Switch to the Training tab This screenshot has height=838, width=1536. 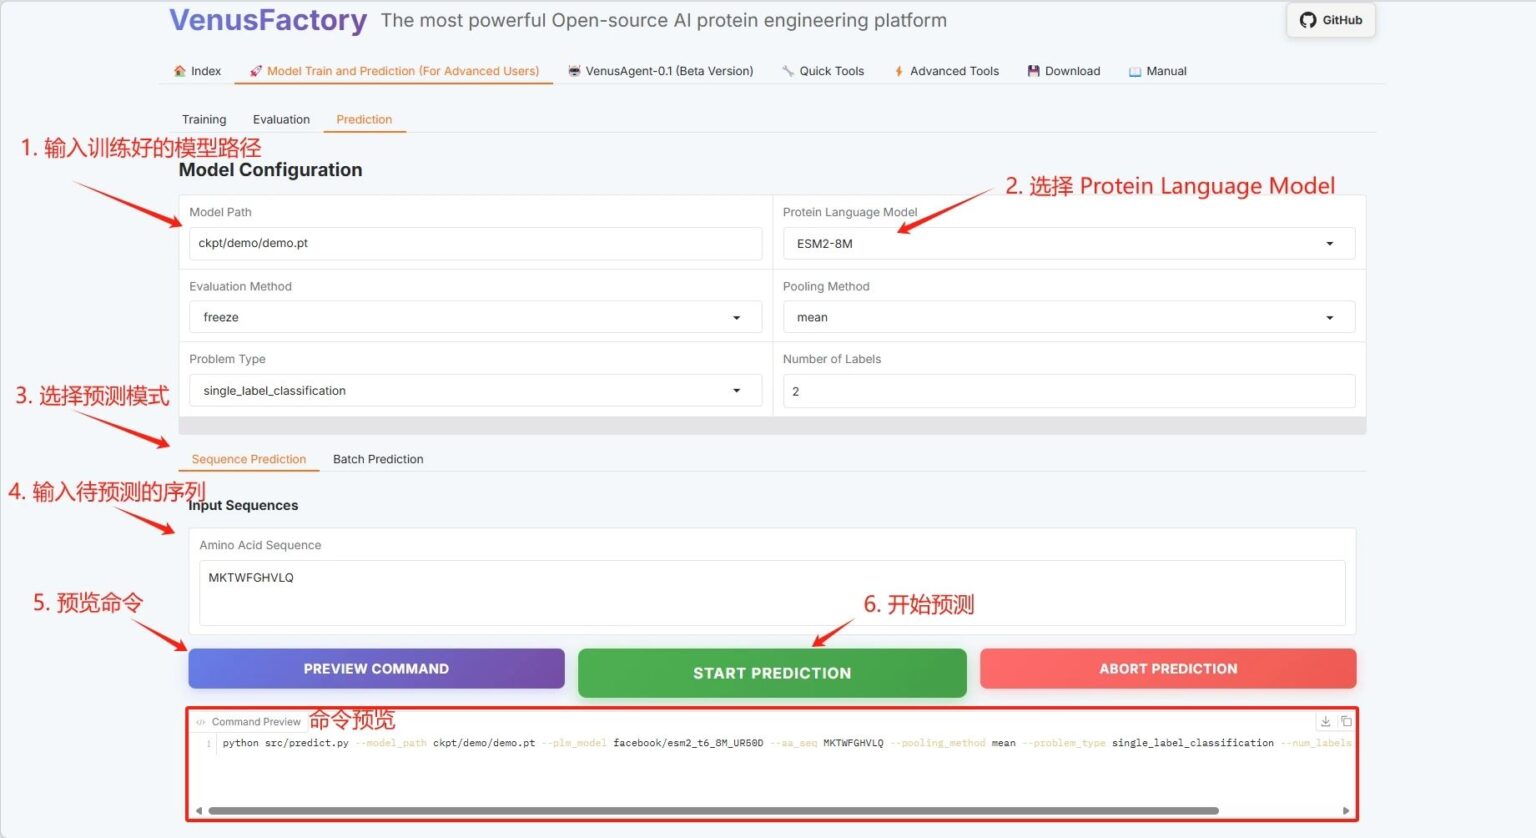204,119
